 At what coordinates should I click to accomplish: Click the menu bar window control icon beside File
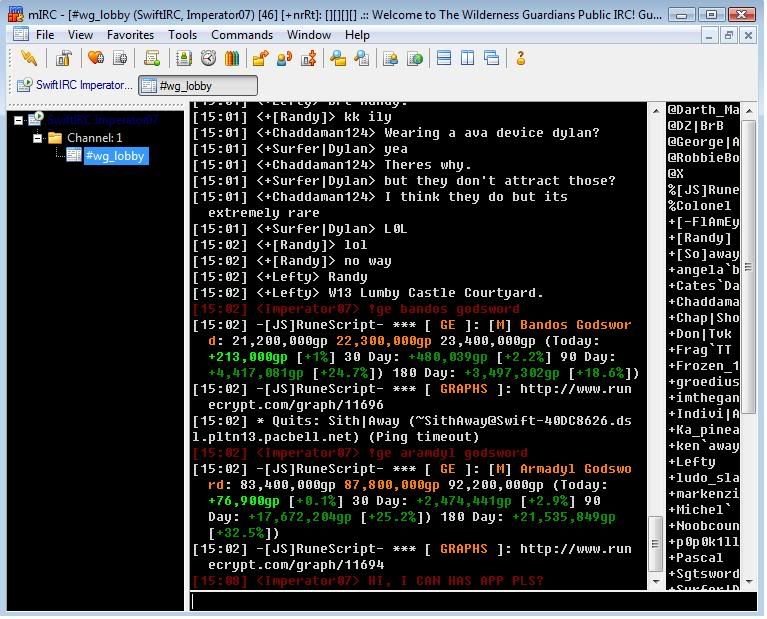[x=21, y=34]
